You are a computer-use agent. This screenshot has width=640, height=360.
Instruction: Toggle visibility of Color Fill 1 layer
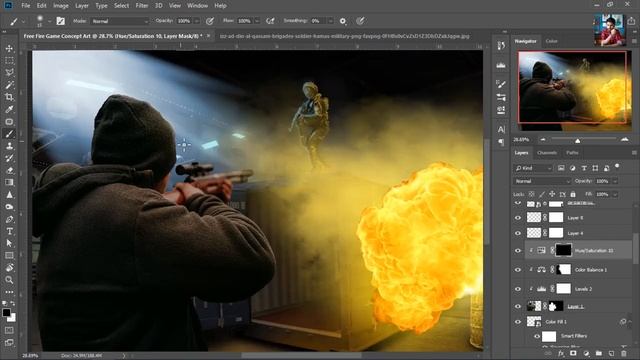coord(518,322)
